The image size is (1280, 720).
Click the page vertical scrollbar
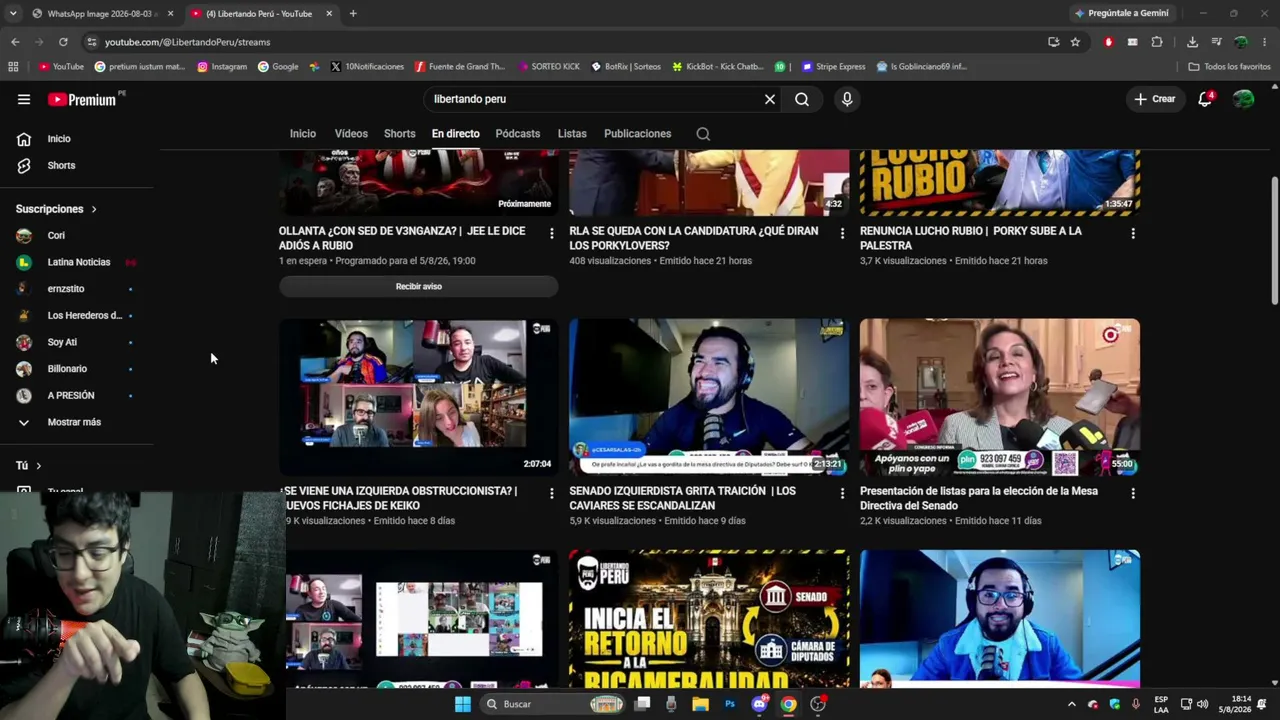click(x=1274, y=240)
